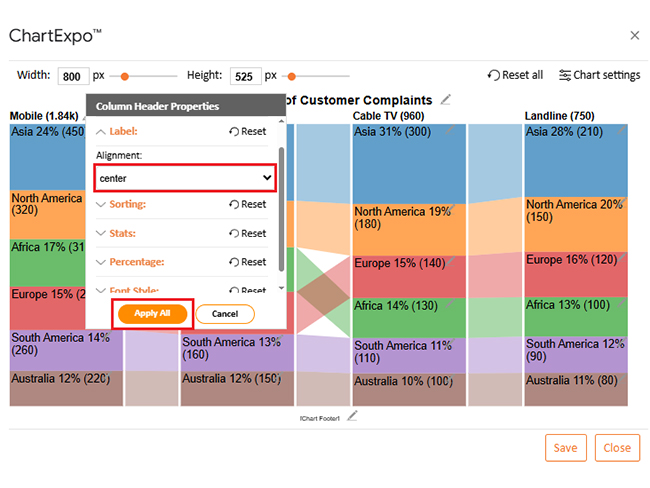650x488 pixels.
Task: Reset the Percentage section
Action: 247,262
